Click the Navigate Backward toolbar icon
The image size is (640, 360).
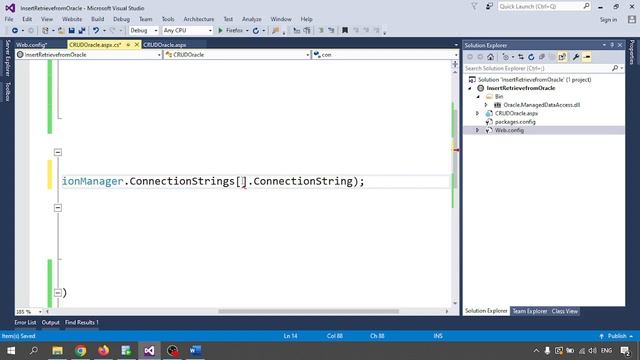click(x=15, y=31)
